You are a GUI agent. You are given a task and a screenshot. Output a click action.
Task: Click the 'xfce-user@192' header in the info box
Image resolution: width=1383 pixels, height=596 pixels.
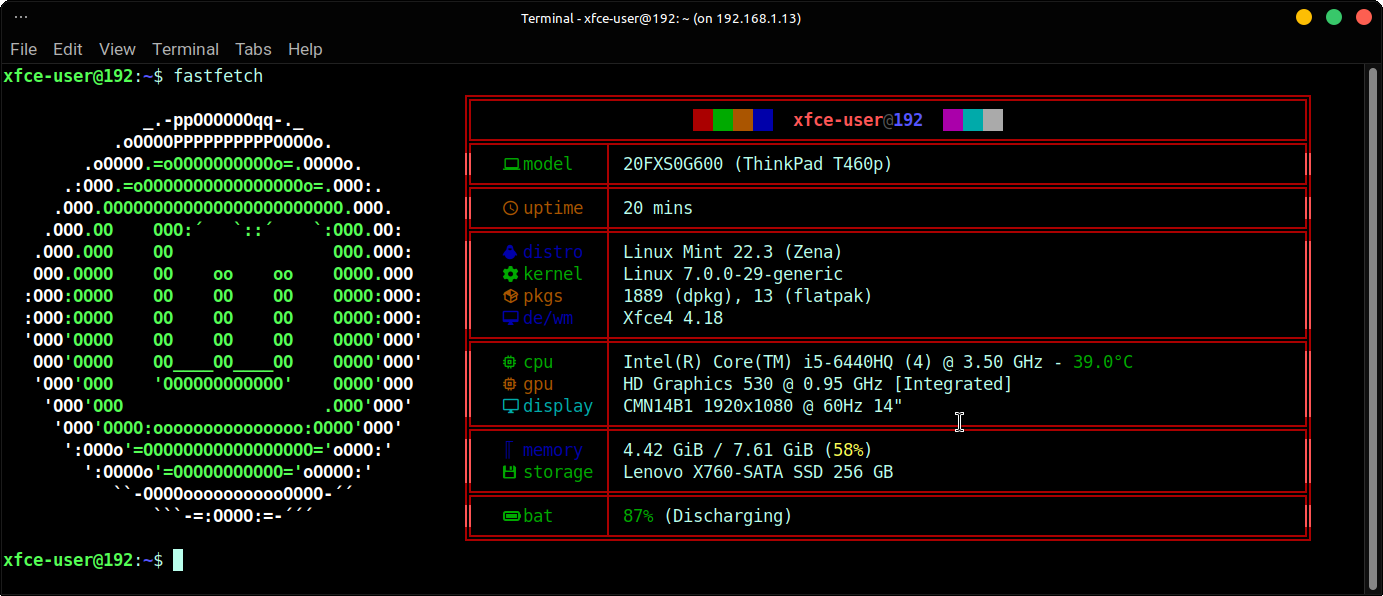coord(858,120)
